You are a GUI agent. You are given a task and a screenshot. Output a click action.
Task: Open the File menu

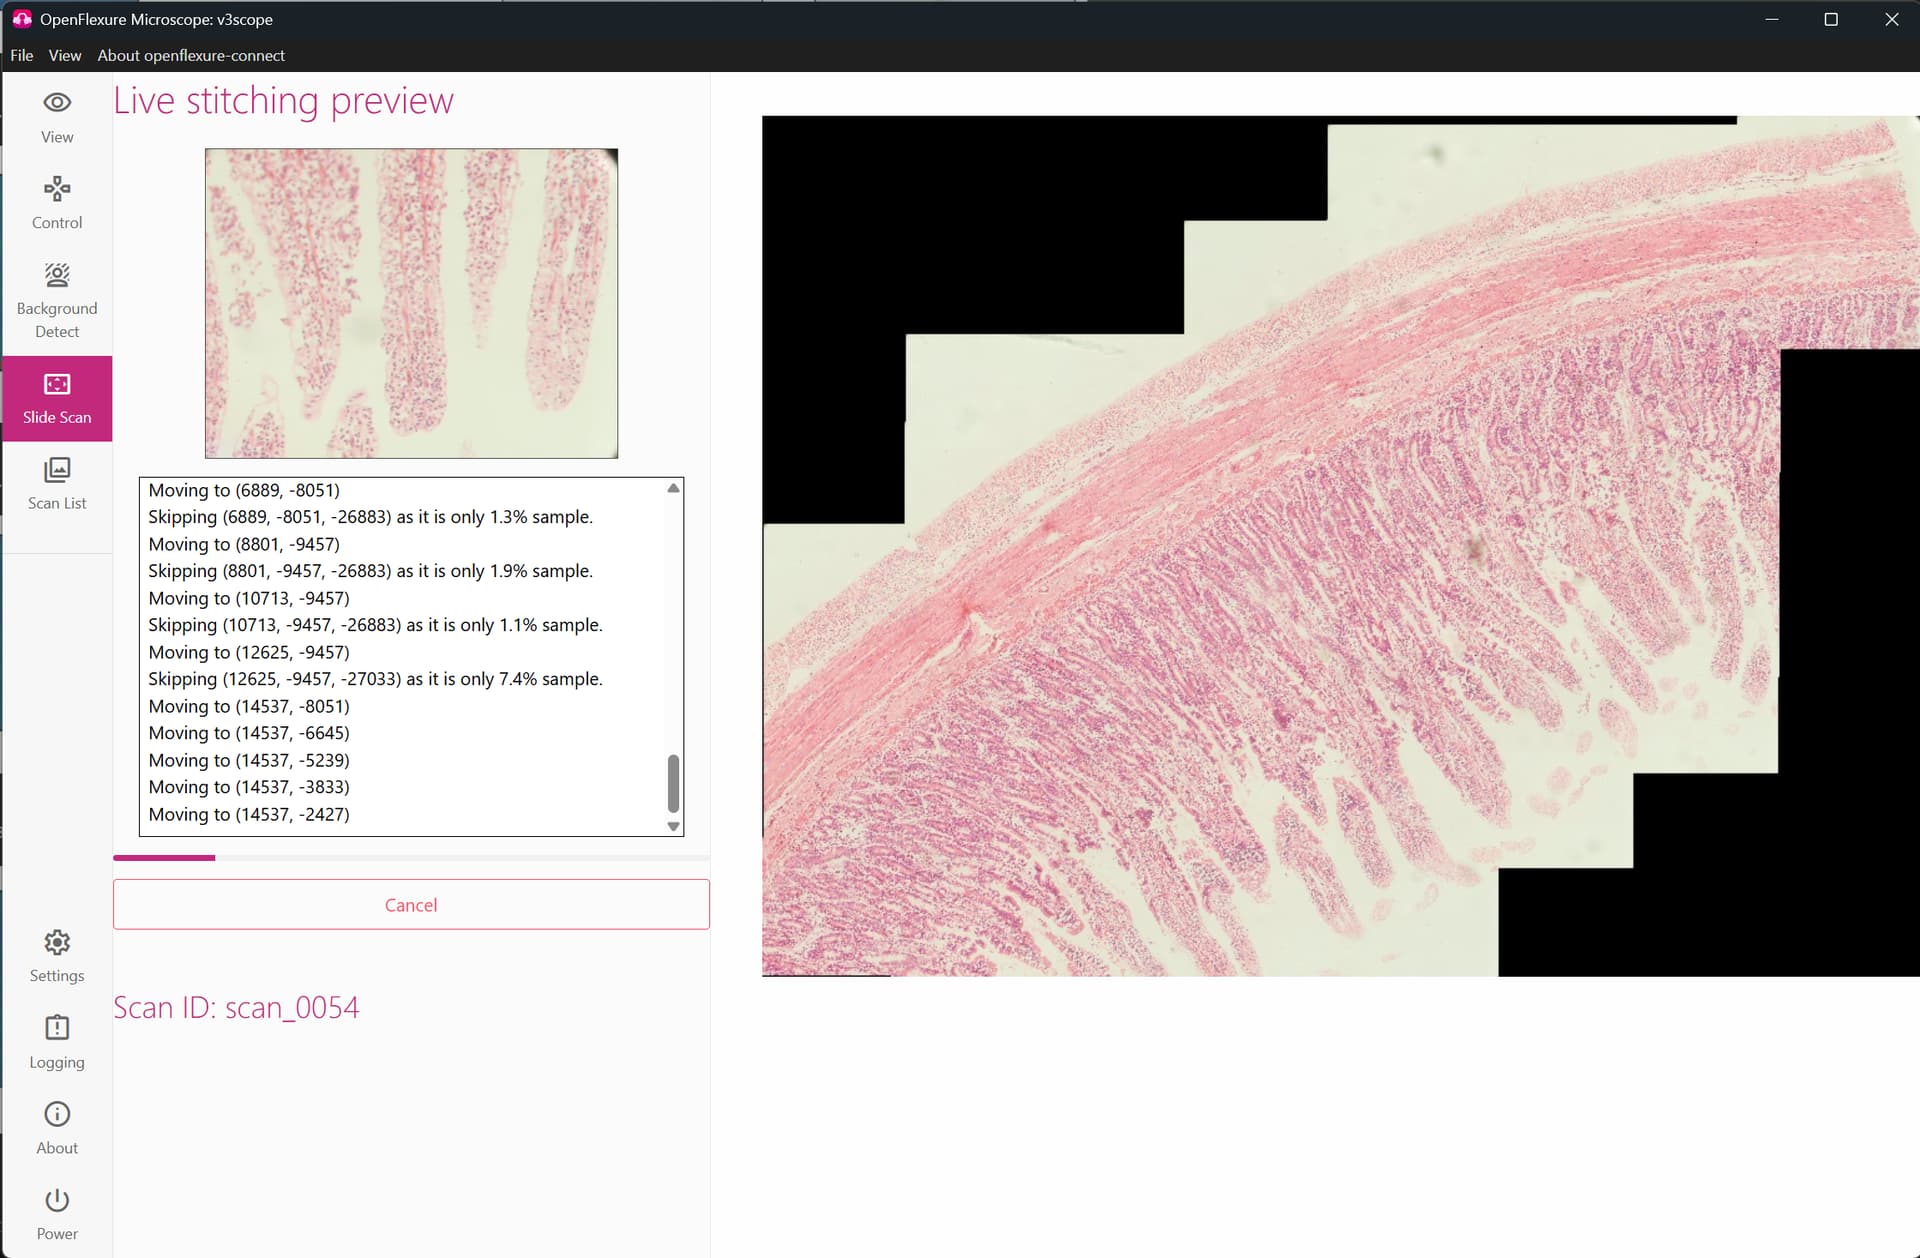click(21, 55)
